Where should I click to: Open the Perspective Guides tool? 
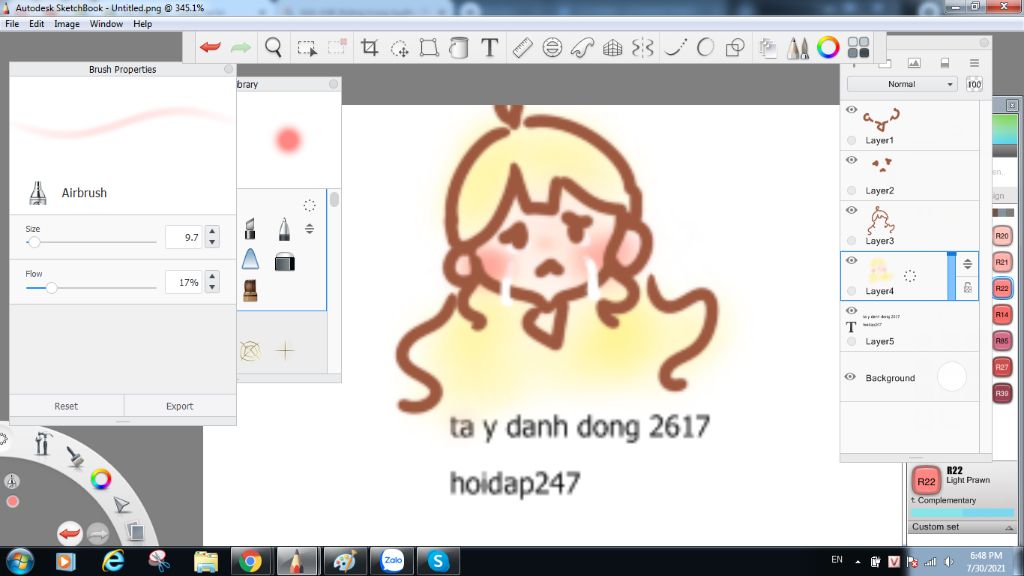[x=613, y=48]
